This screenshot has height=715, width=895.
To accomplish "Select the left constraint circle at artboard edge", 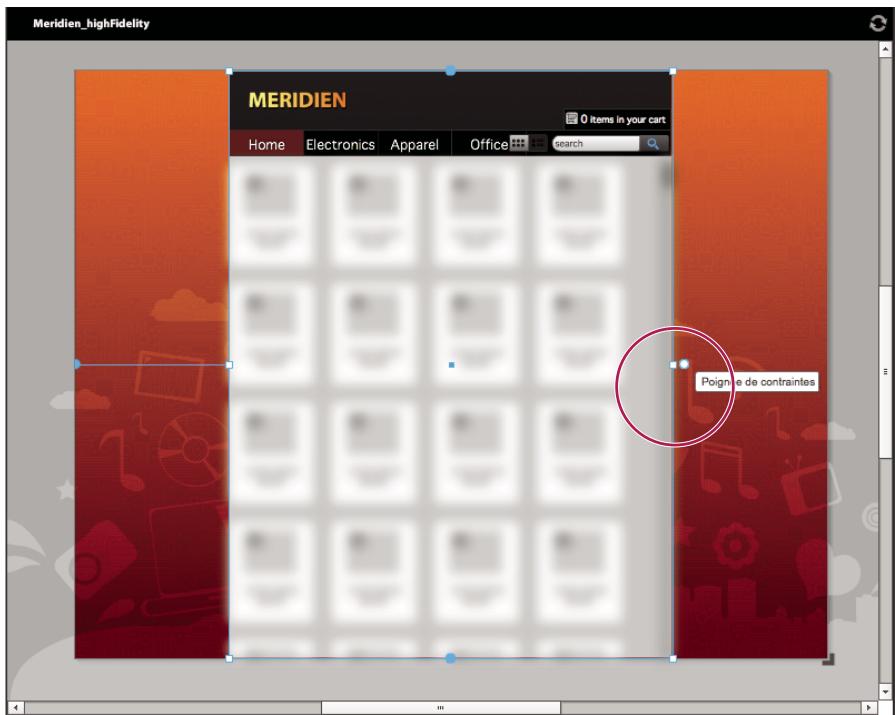I will tap(77, 364).
